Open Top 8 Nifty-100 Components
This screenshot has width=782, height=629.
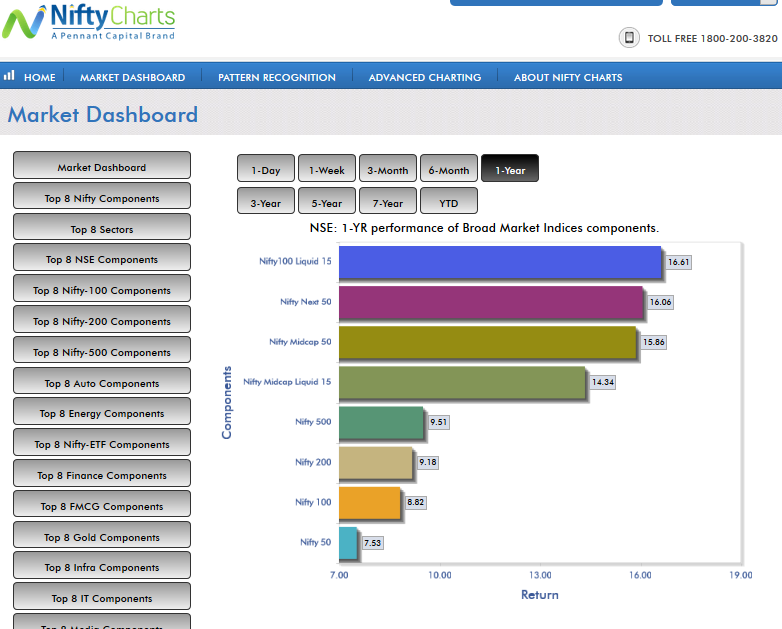[102, 288]
